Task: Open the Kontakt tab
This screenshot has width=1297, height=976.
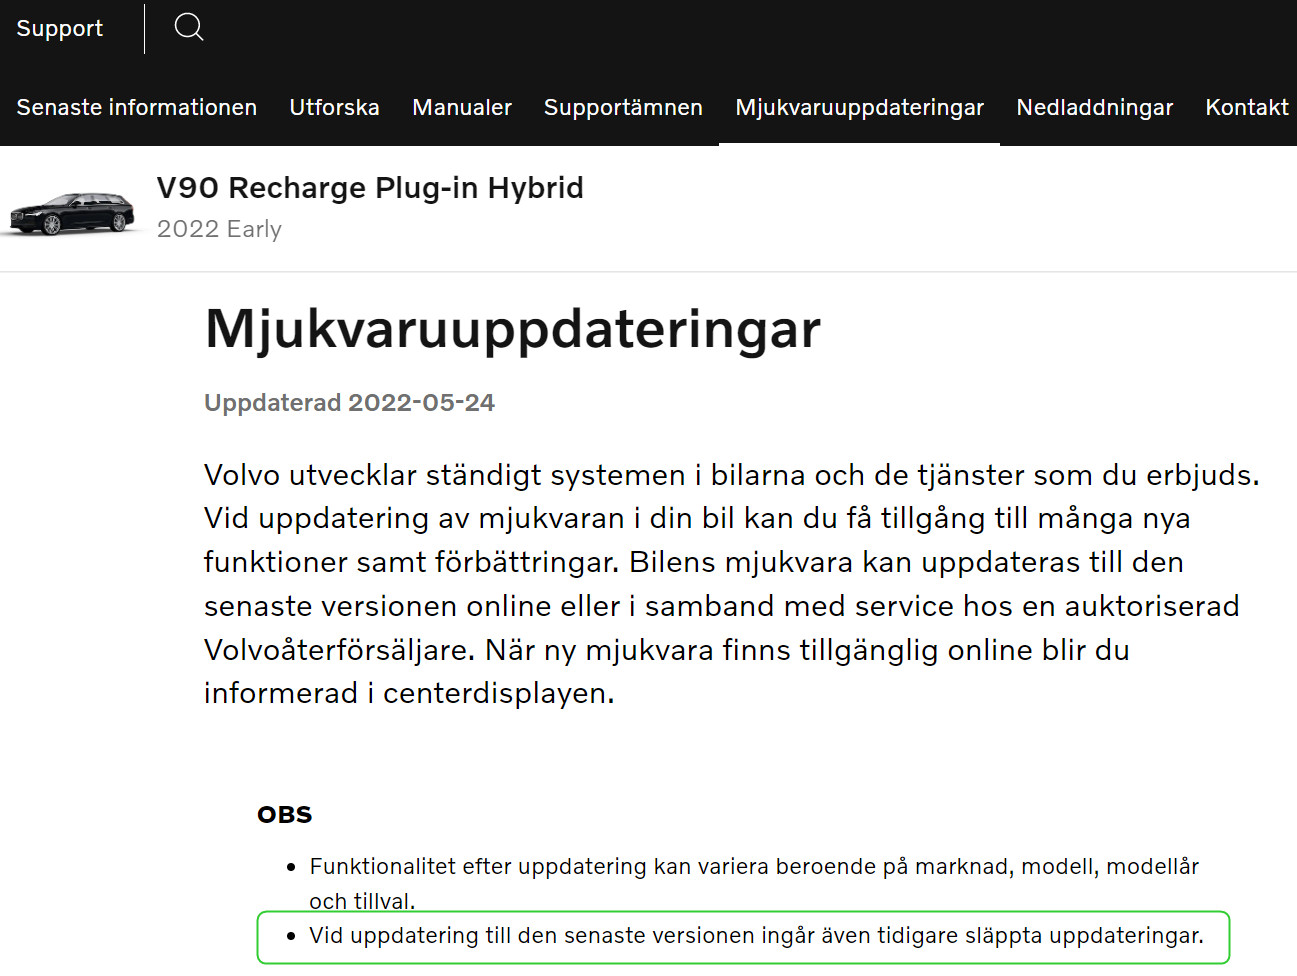Action: click(1247, 107)
